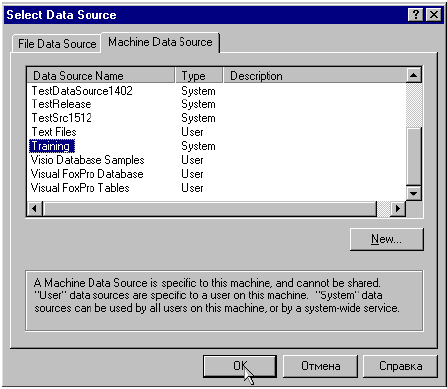Select Visual FoxPro Tables entry
447x389 pixels.
coord(80,188)
